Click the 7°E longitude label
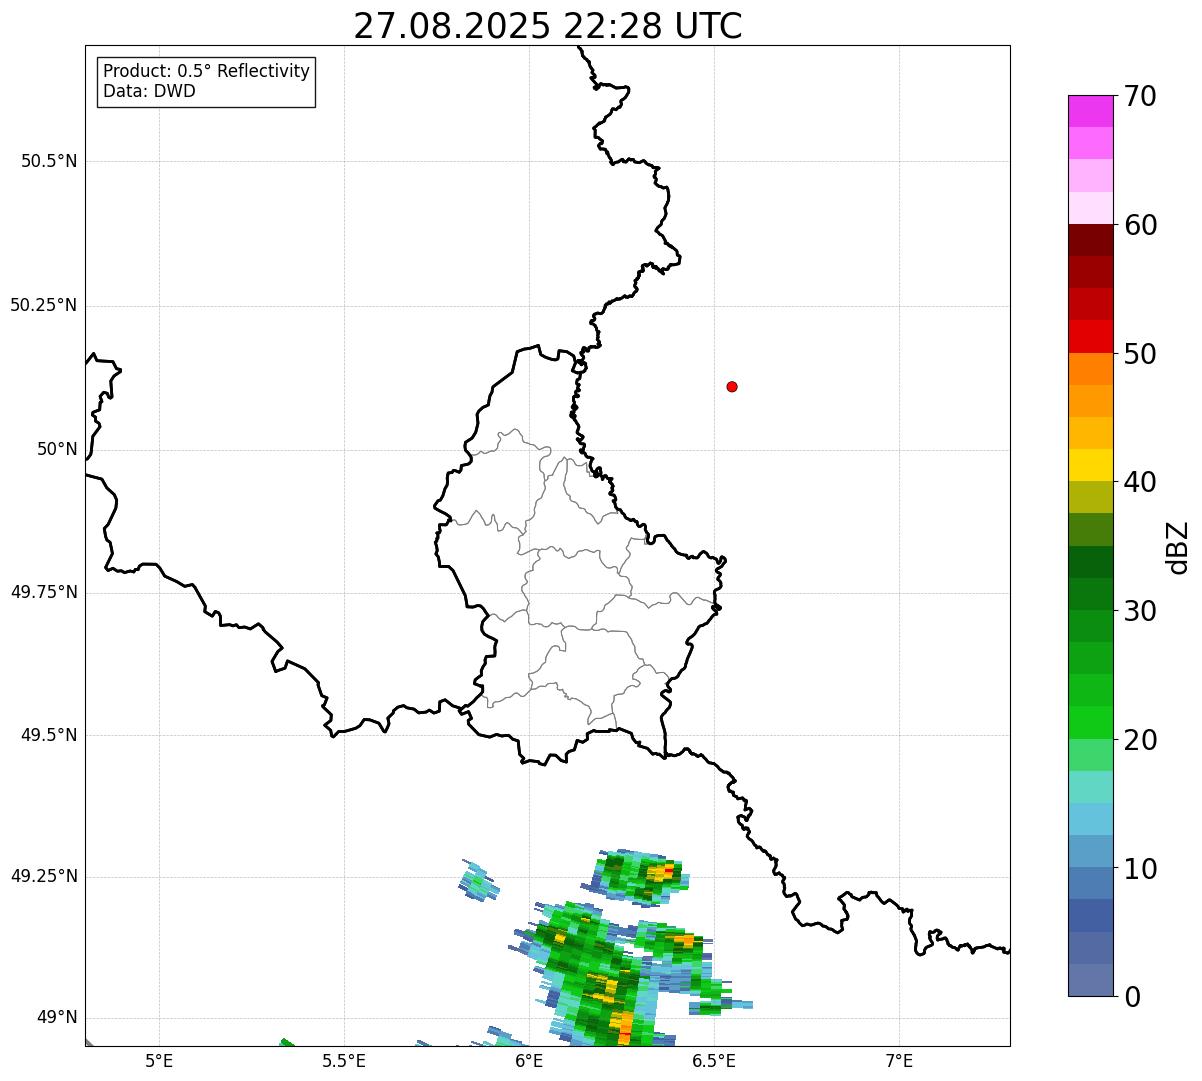 point(899,1061)
